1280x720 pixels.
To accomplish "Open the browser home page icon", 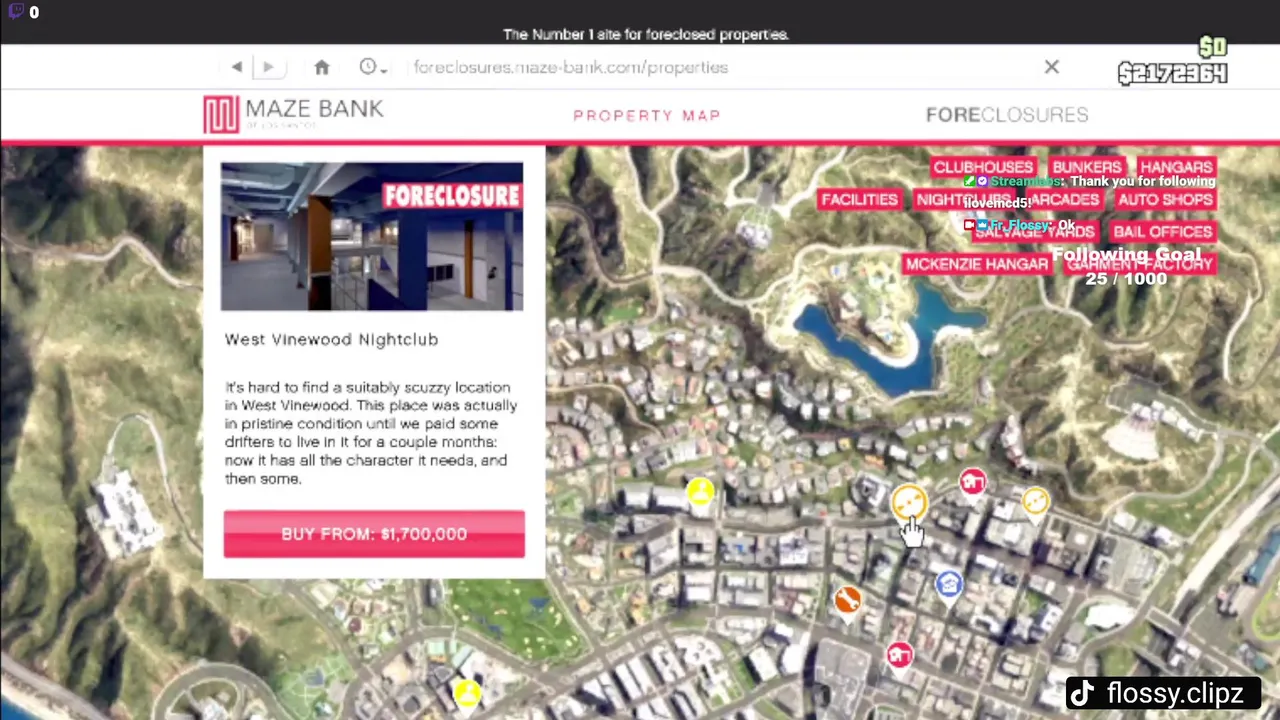I will [321, 67].
